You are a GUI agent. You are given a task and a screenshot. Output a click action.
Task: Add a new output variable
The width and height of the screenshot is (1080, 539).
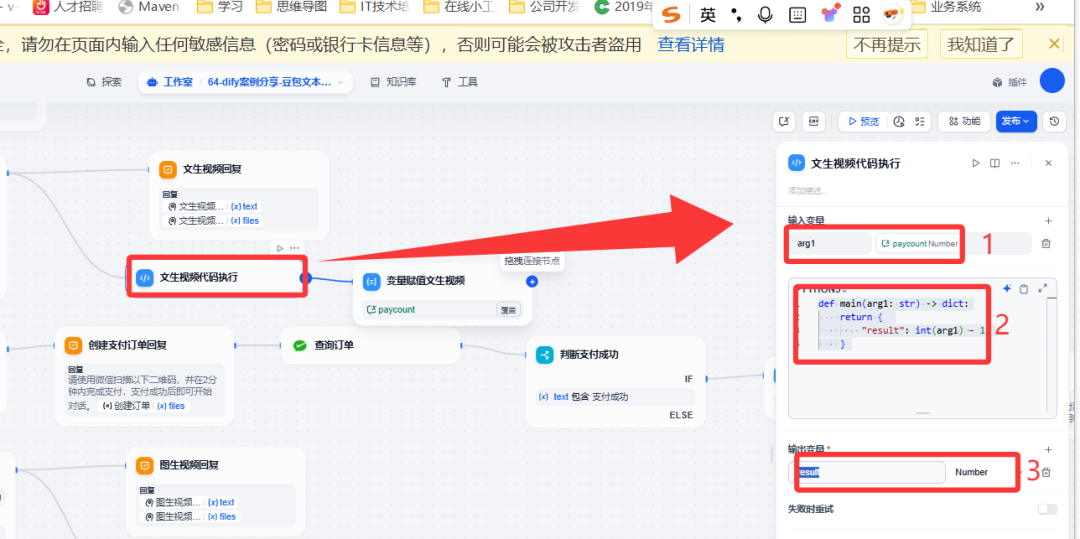coord(1048,450)
